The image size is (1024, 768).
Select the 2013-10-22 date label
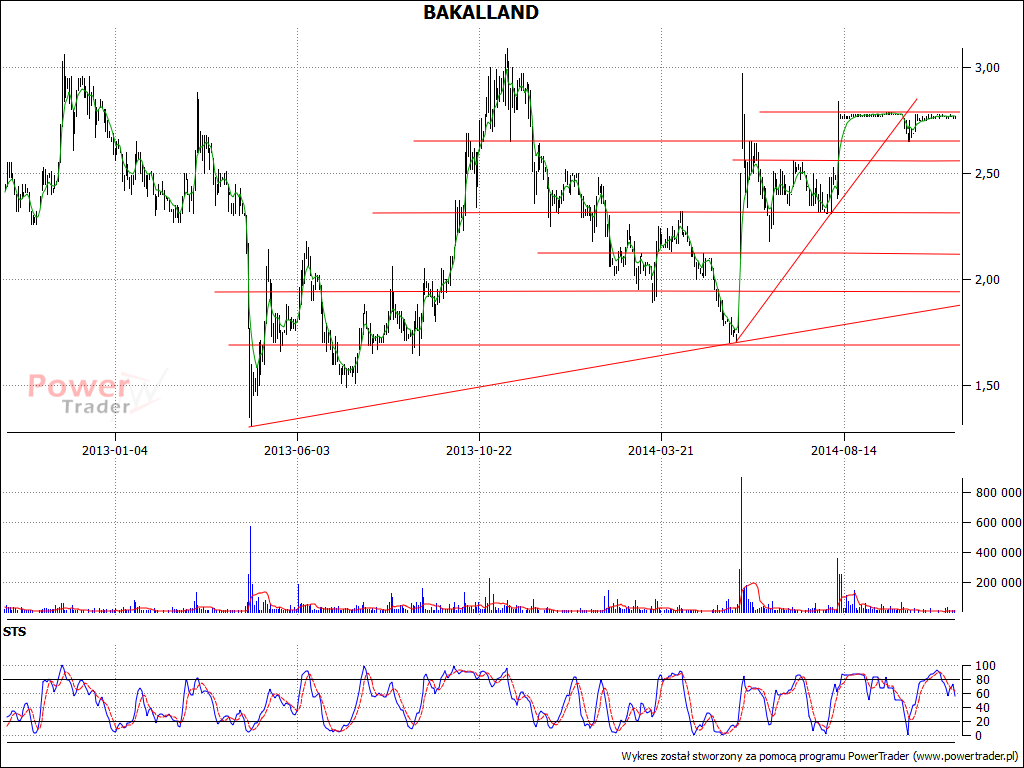click(479, 451)
